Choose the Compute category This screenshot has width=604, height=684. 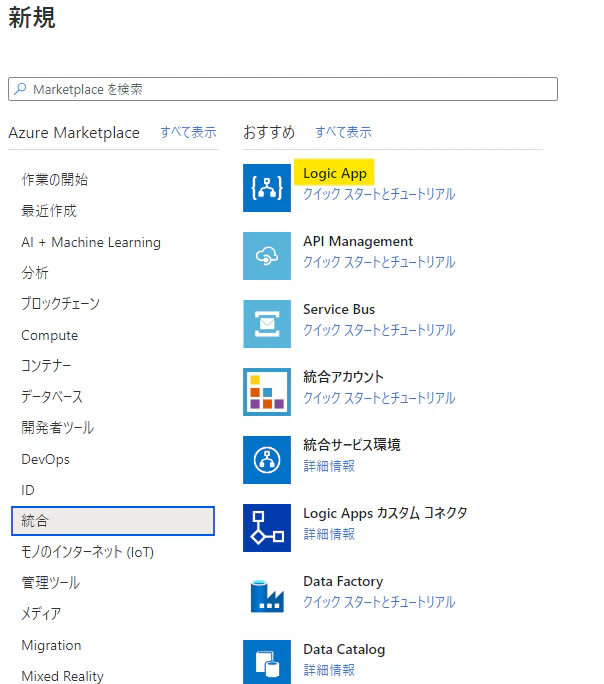(x=50, y=335)
